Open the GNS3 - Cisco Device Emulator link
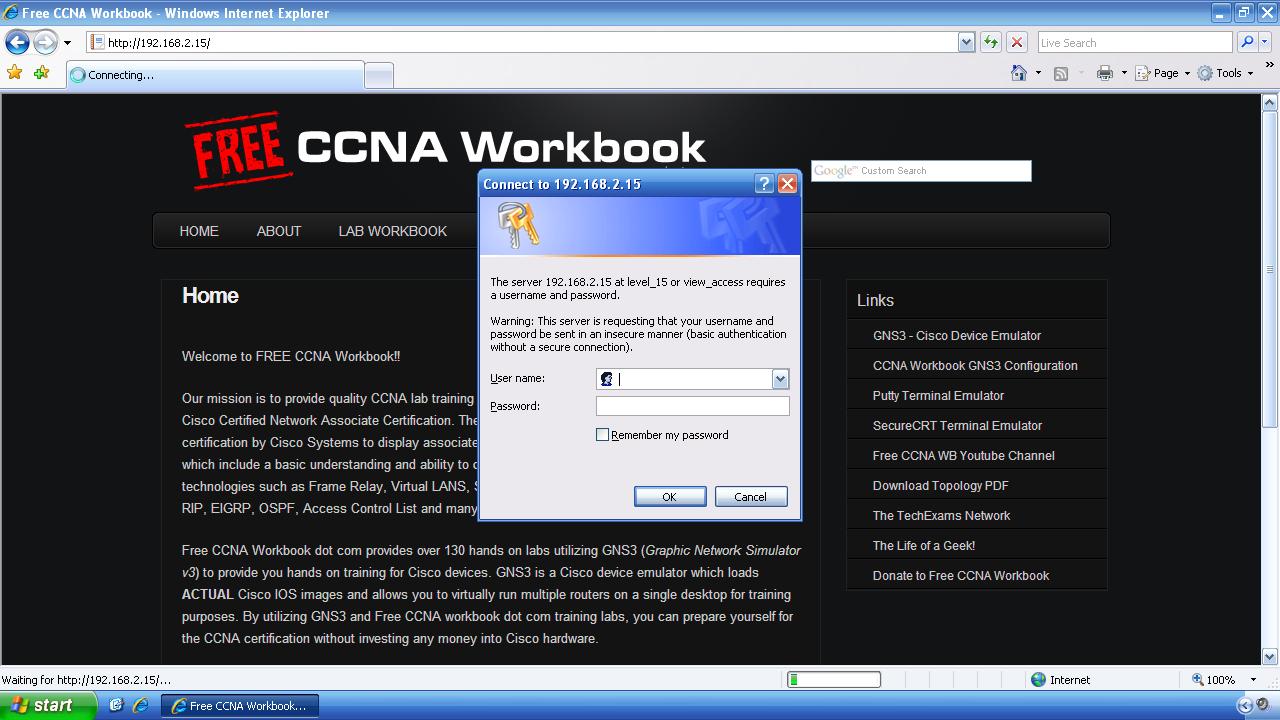This screenshot has width=1280, height=720. 957,336
